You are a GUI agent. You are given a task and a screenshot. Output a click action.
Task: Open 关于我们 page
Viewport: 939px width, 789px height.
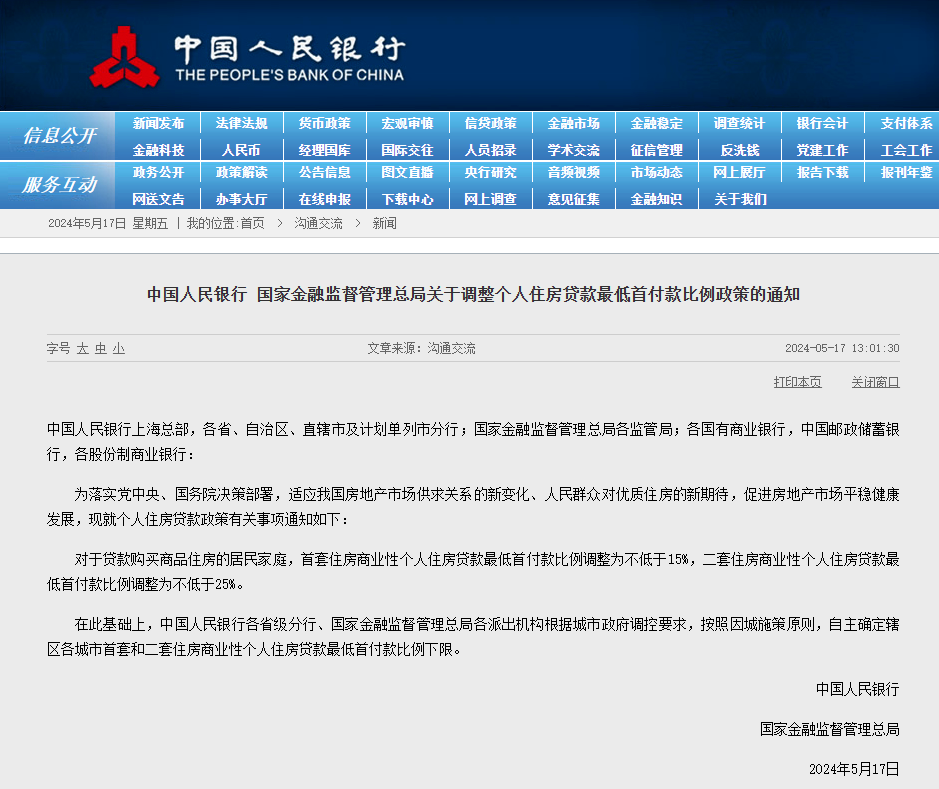740,199
